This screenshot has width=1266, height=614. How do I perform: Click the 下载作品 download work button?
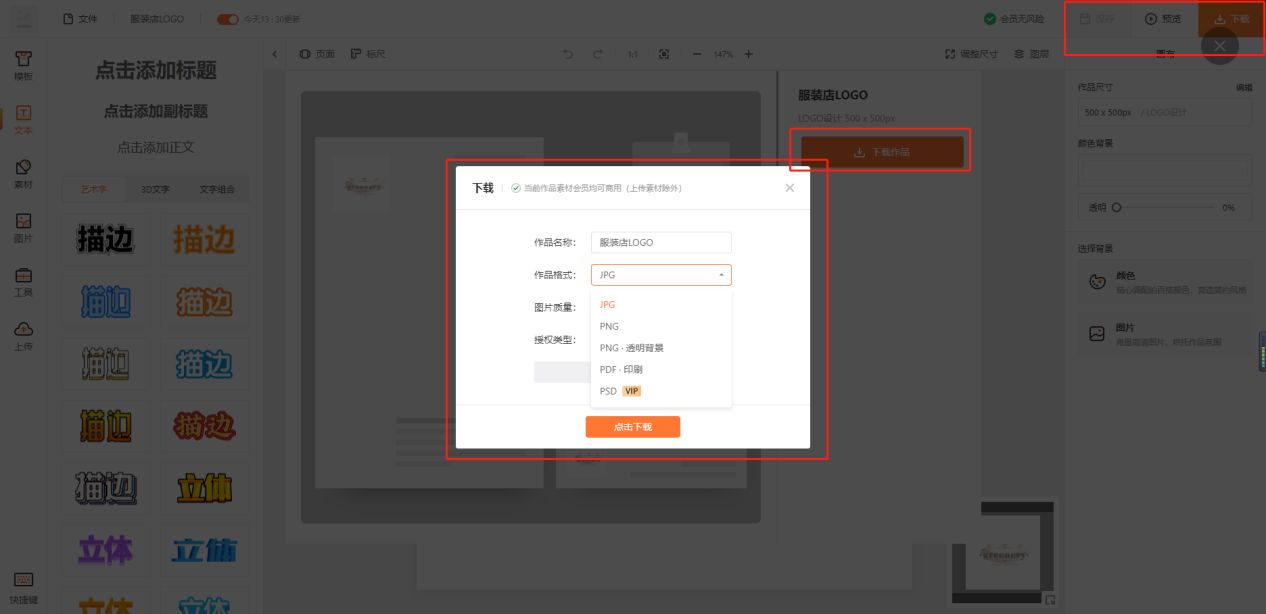882,152
